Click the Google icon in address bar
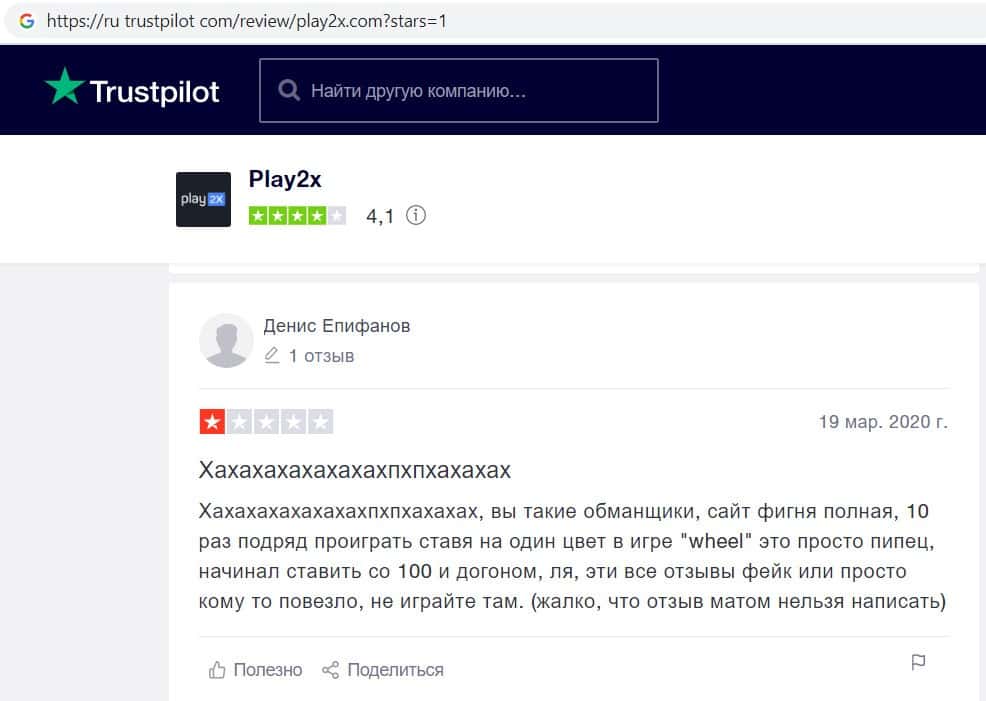Viewport: 986px width, 701px height. 26,21
